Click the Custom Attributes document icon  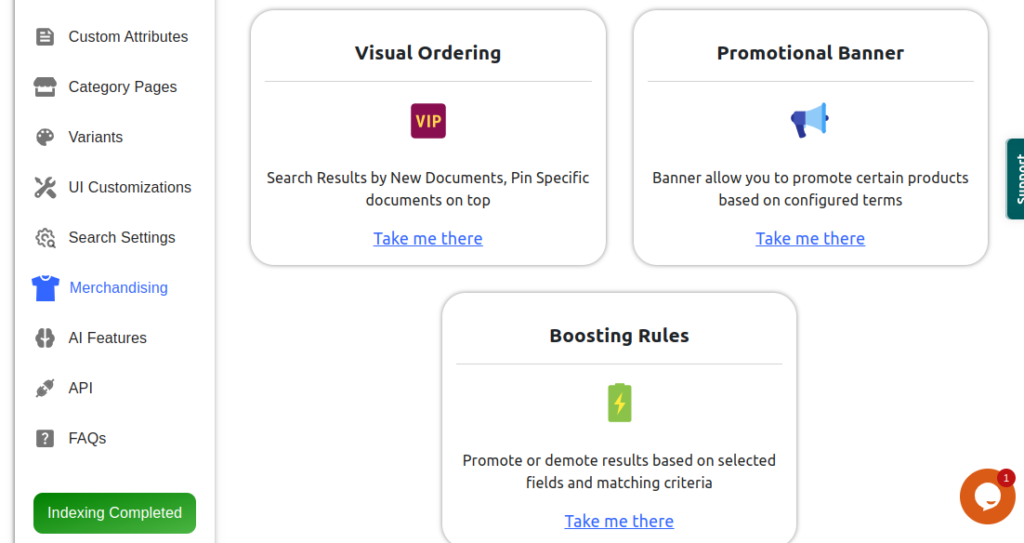pyautogui.click(x=45, y=37)
